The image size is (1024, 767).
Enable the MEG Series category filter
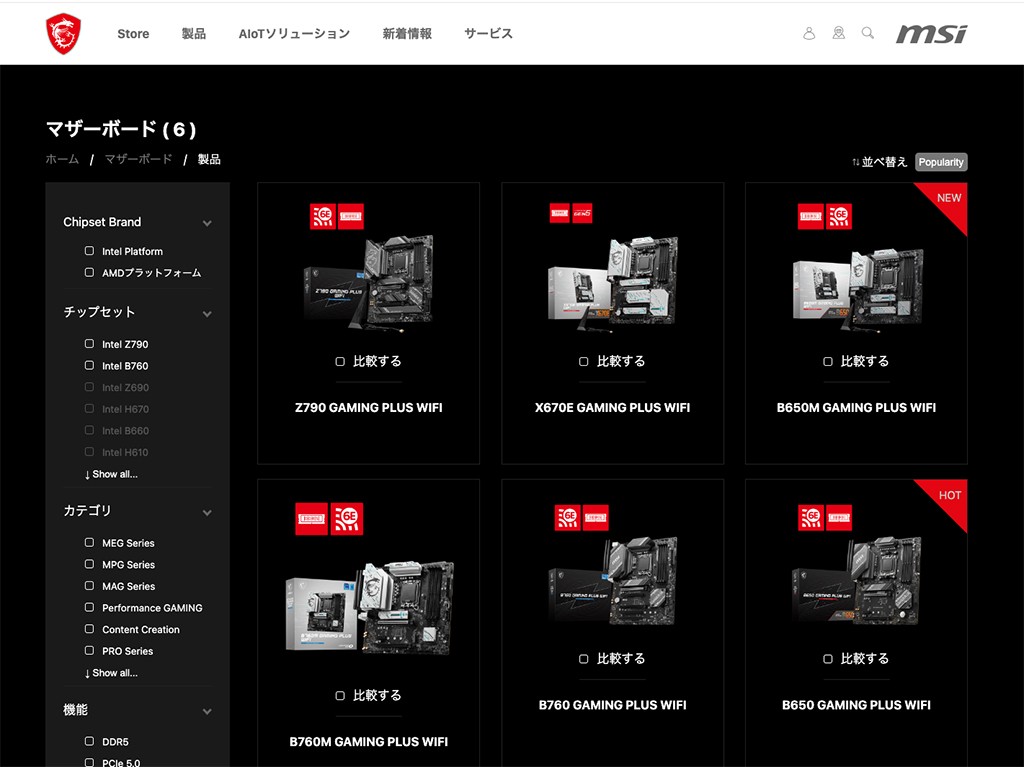[89, 542]
